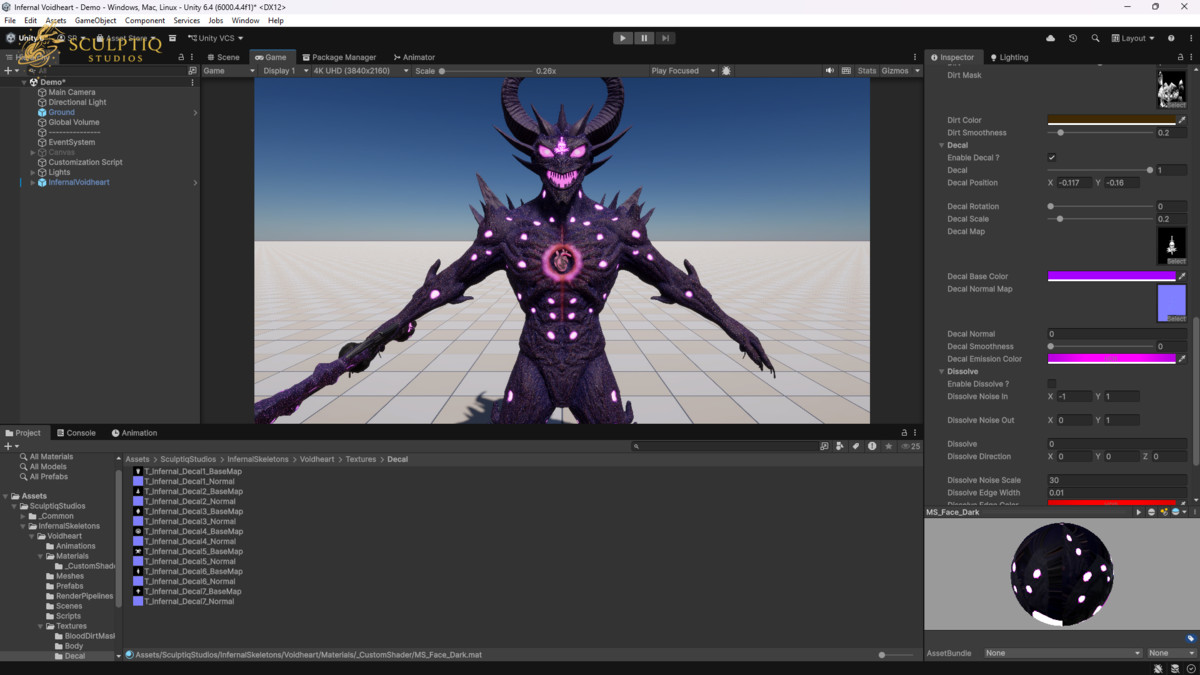Open the toolbar Help icon
1200x675 pixels.
coord(1171,38)
